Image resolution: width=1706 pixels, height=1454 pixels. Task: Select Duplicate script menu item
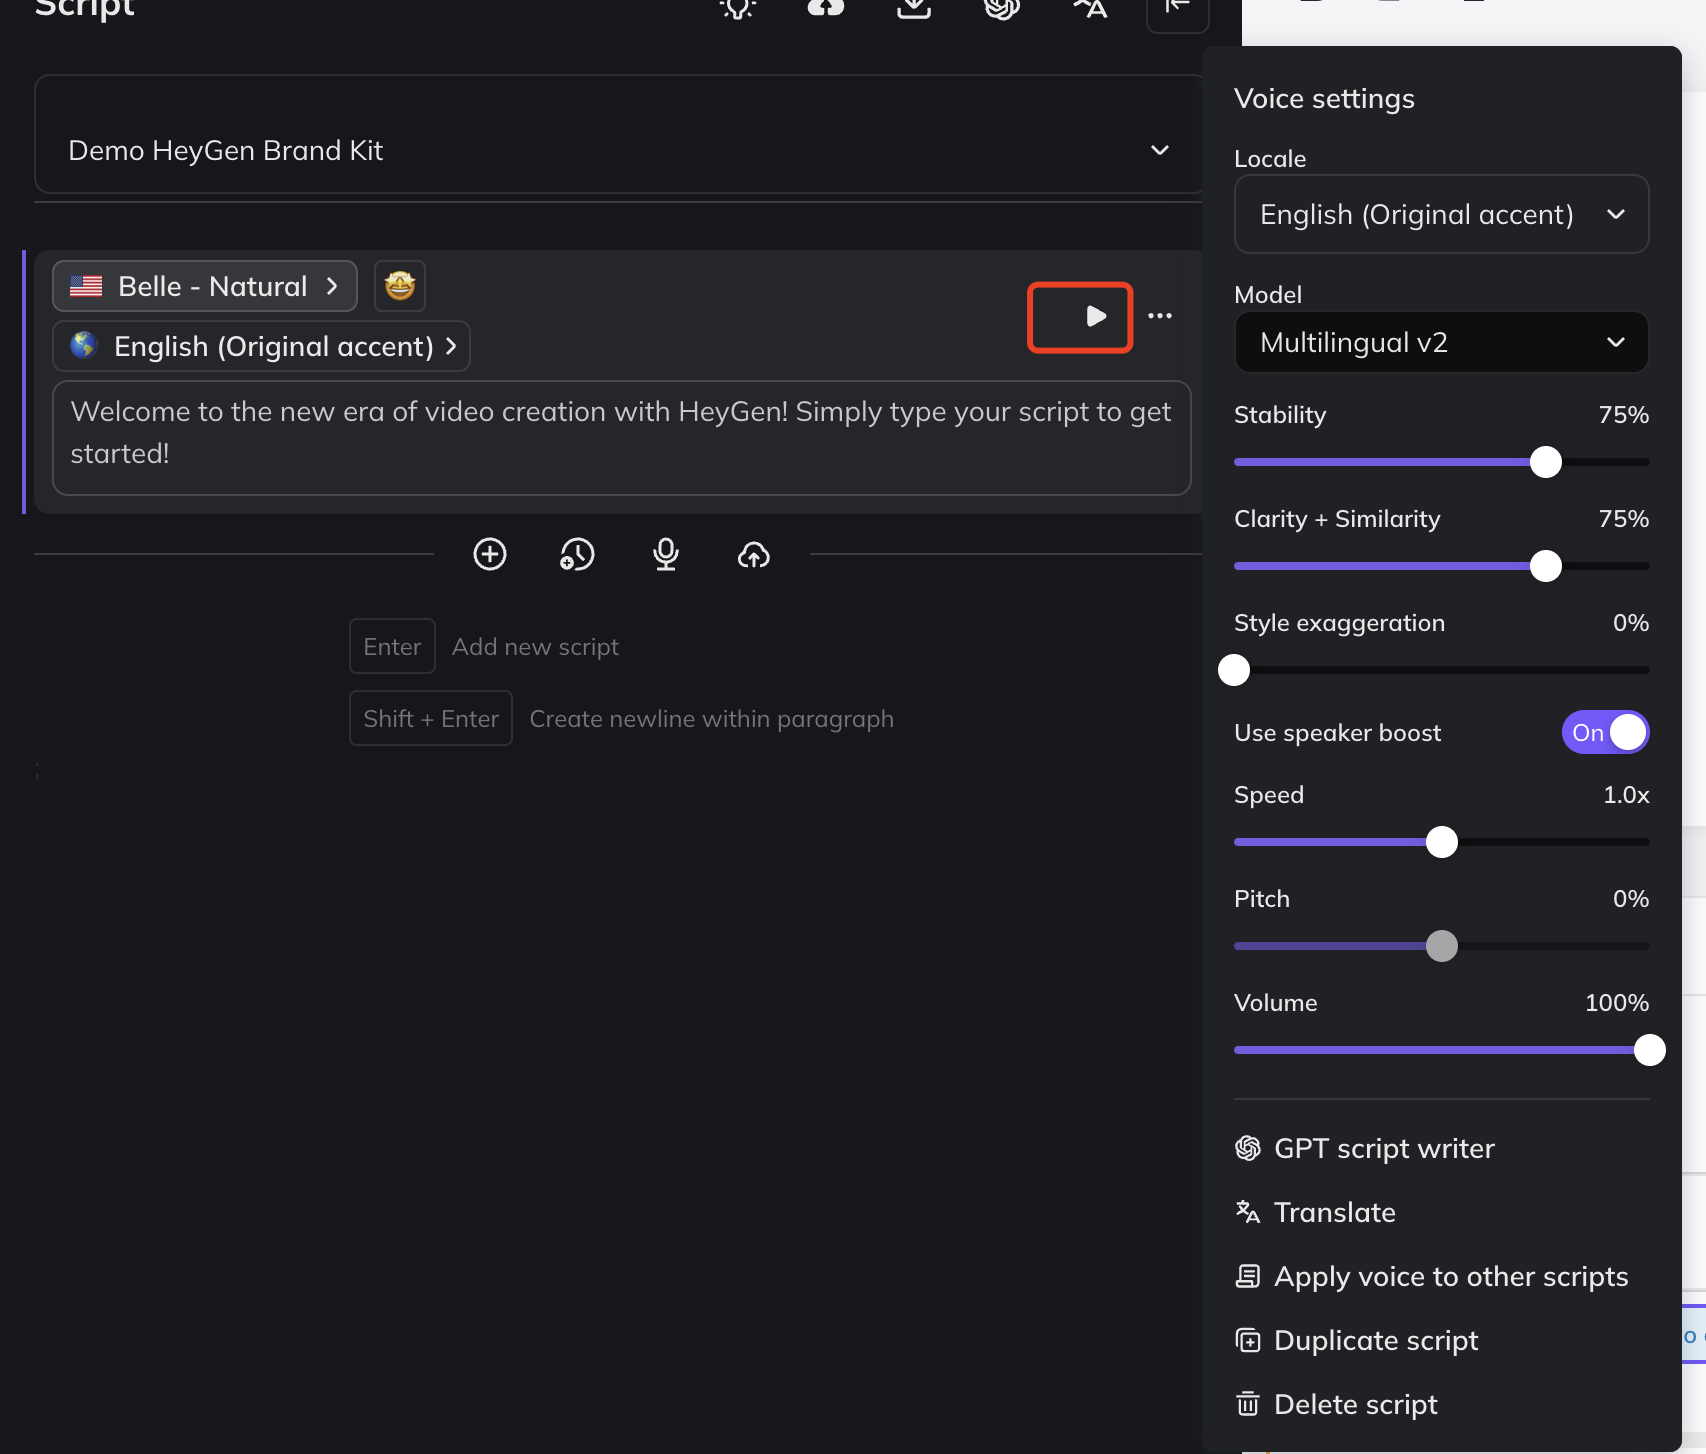[x=1441, y=1340]
